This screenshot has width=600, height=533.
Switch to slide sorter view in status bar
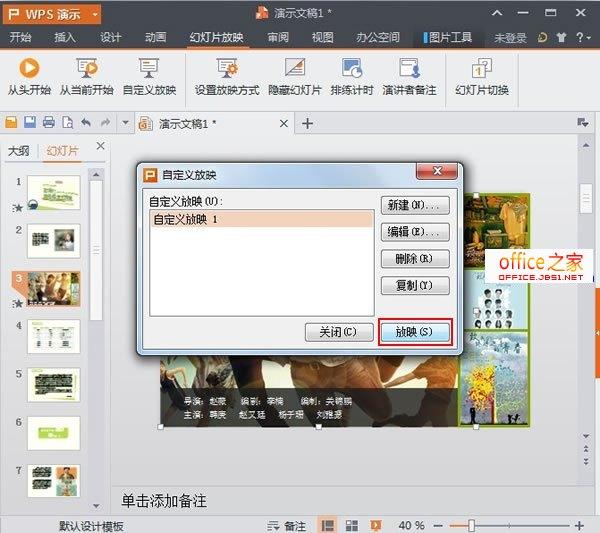(x=351, y=525)
